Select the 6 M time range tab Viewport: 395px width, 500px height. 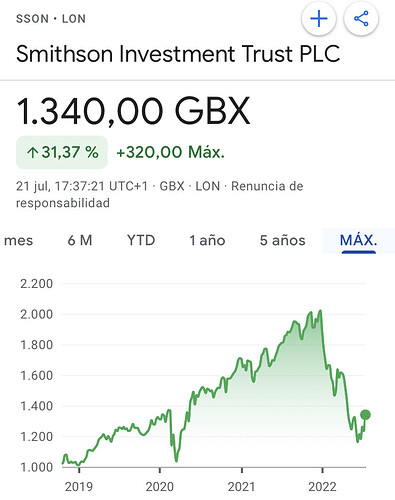80,240
